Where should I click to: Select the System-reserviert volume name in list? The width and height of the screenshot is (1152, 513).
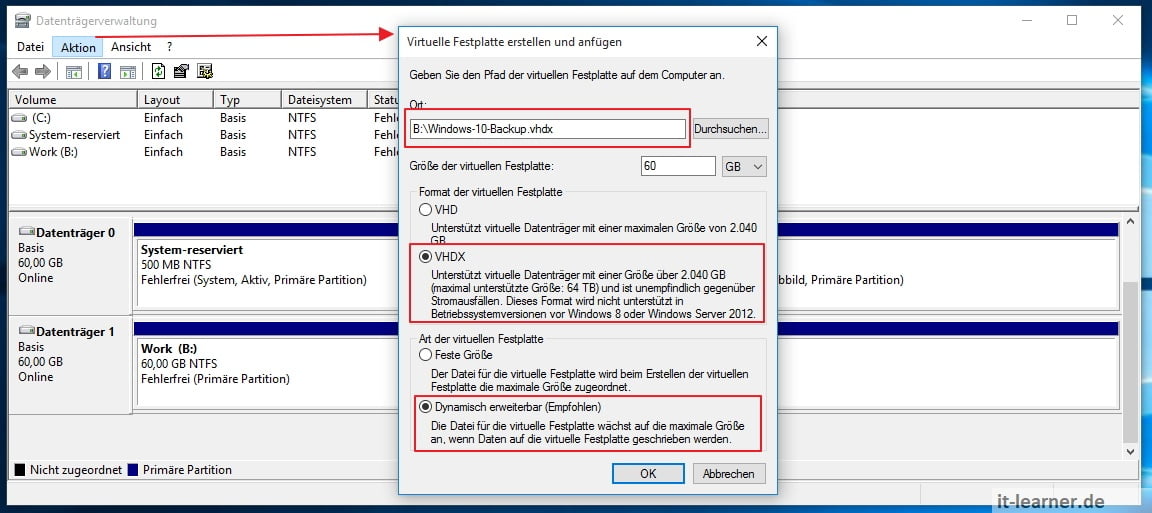[x=74, y=135]
